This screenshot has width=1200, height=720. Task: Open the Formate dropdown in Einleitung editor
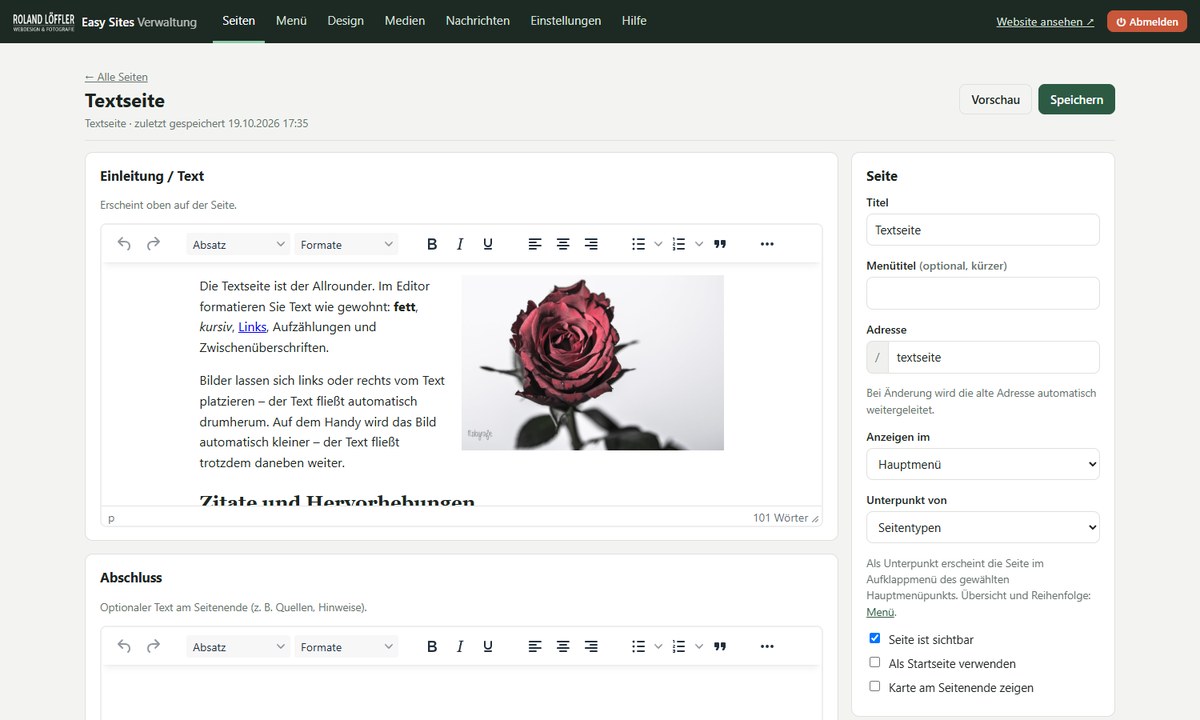[347, 244]
